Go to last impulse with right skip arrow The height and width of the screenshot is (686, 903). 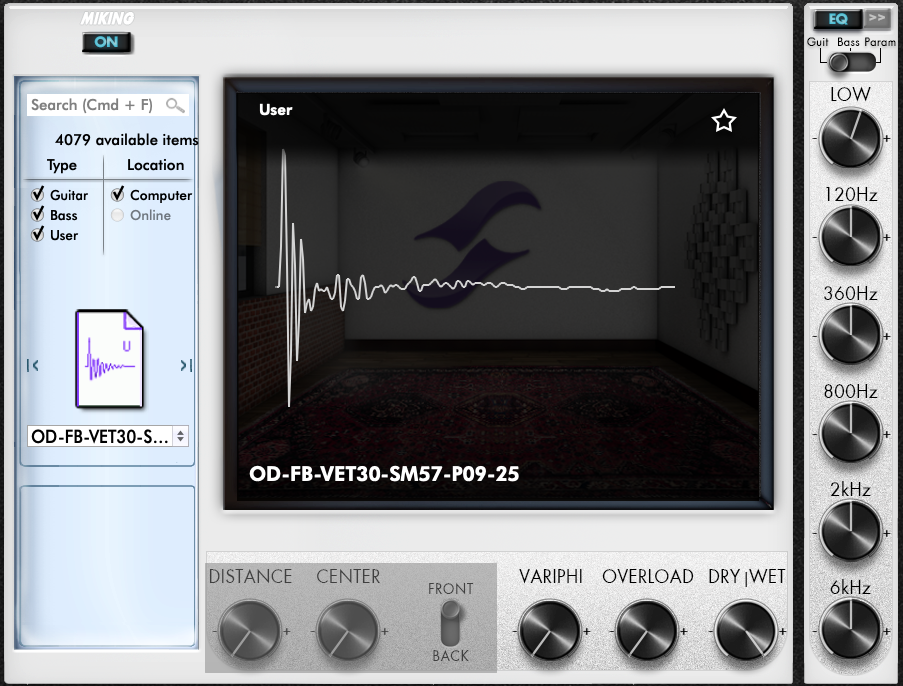[x=185, y=365]
